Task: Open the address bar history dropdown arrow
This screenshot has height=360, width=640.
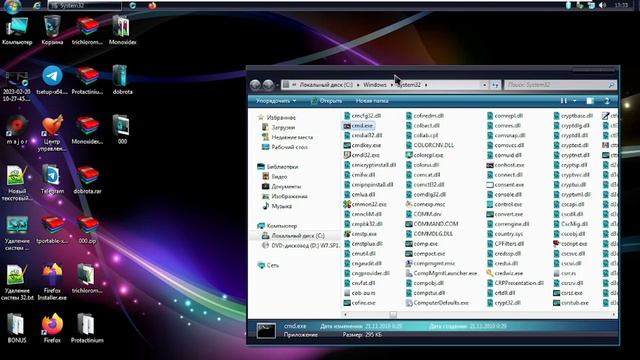Action: pos(484,85)
